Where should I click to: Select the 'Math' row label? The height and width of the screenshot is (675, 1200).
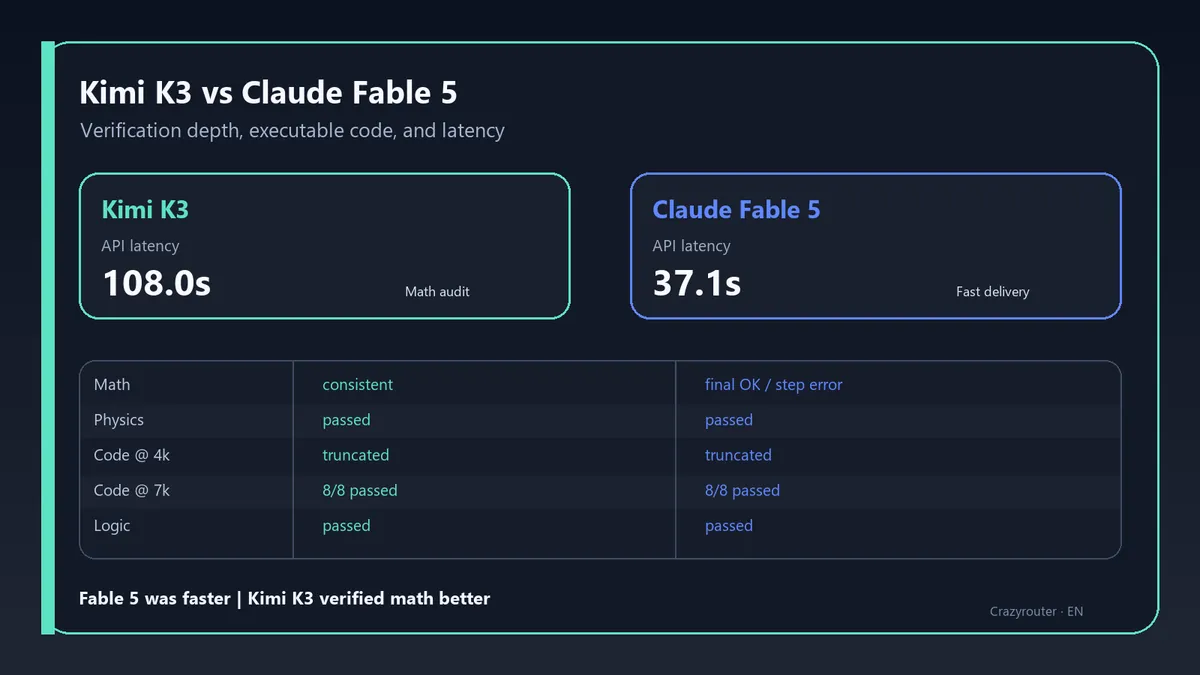point(112,385)
